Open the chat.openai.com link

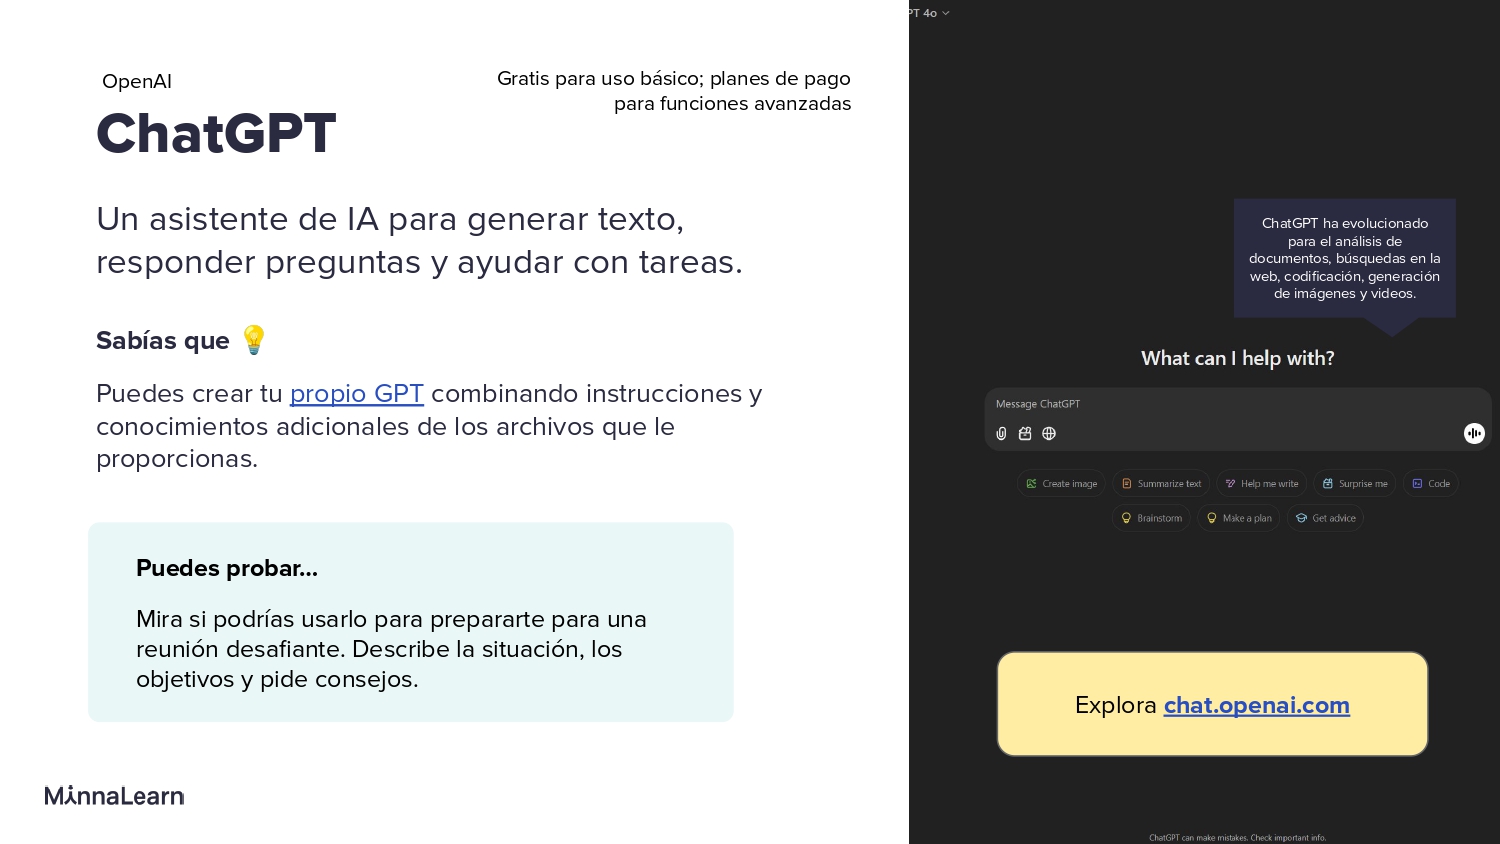tap(1256, 705)
